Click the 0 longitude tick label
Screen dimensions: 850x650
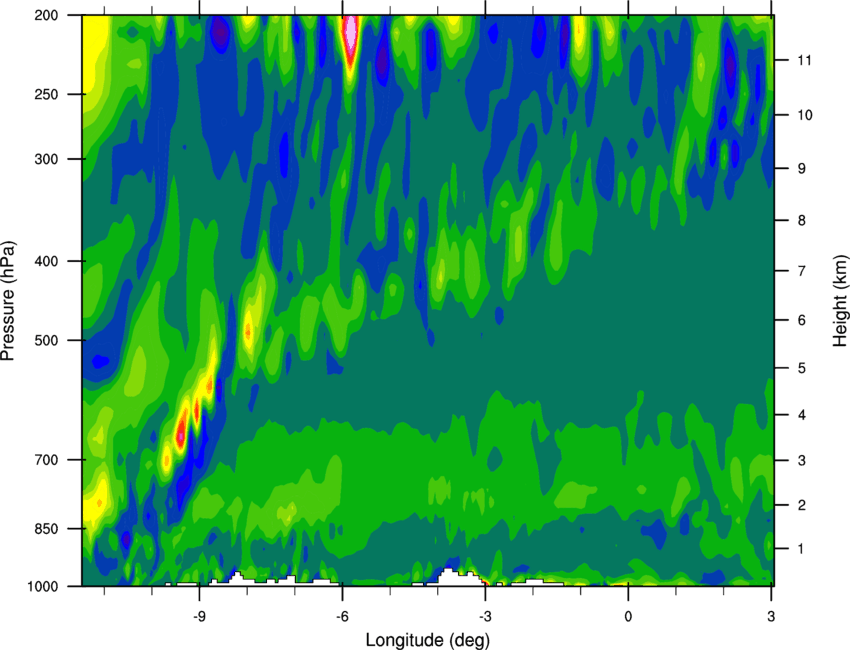tap(628, 616)
